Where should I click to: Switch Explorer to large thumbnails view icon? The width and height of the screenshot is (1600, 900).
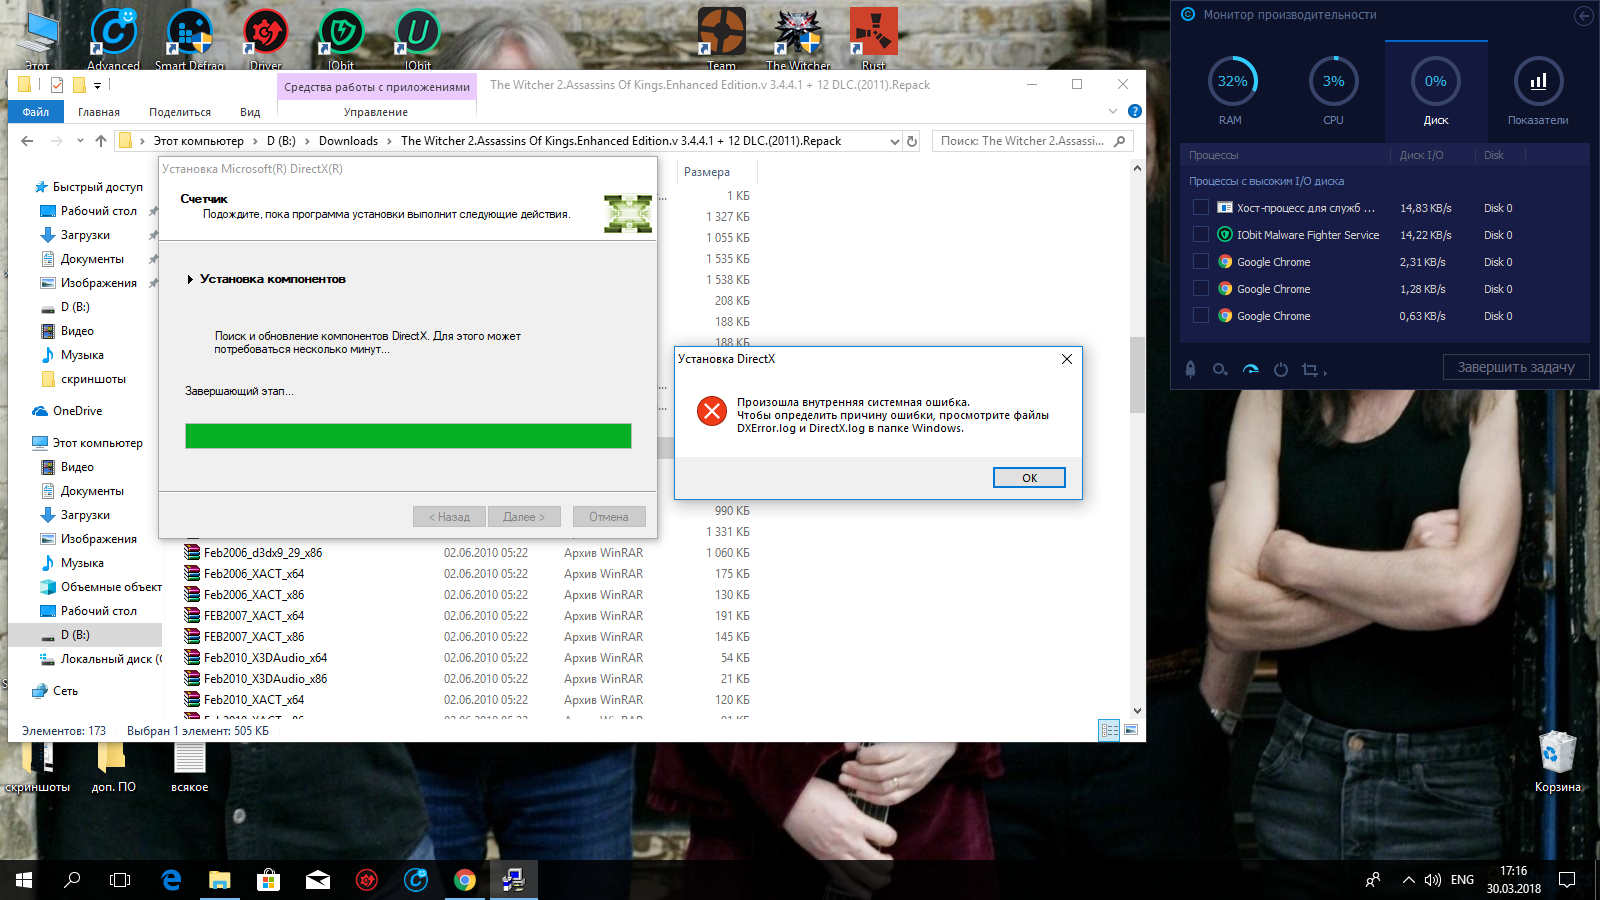(x=1131, y=730)
